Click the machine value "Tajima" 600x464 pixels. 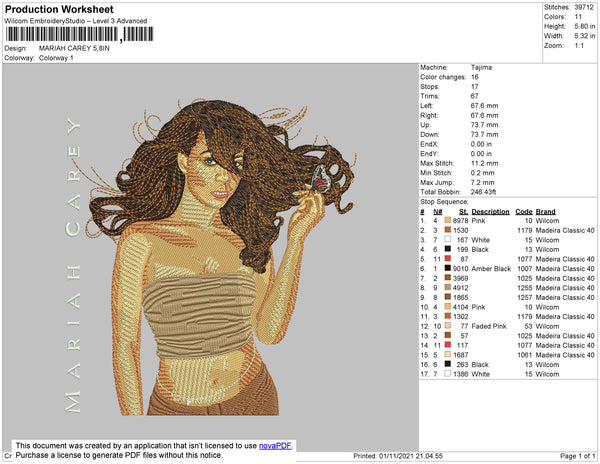click(481, 67)
